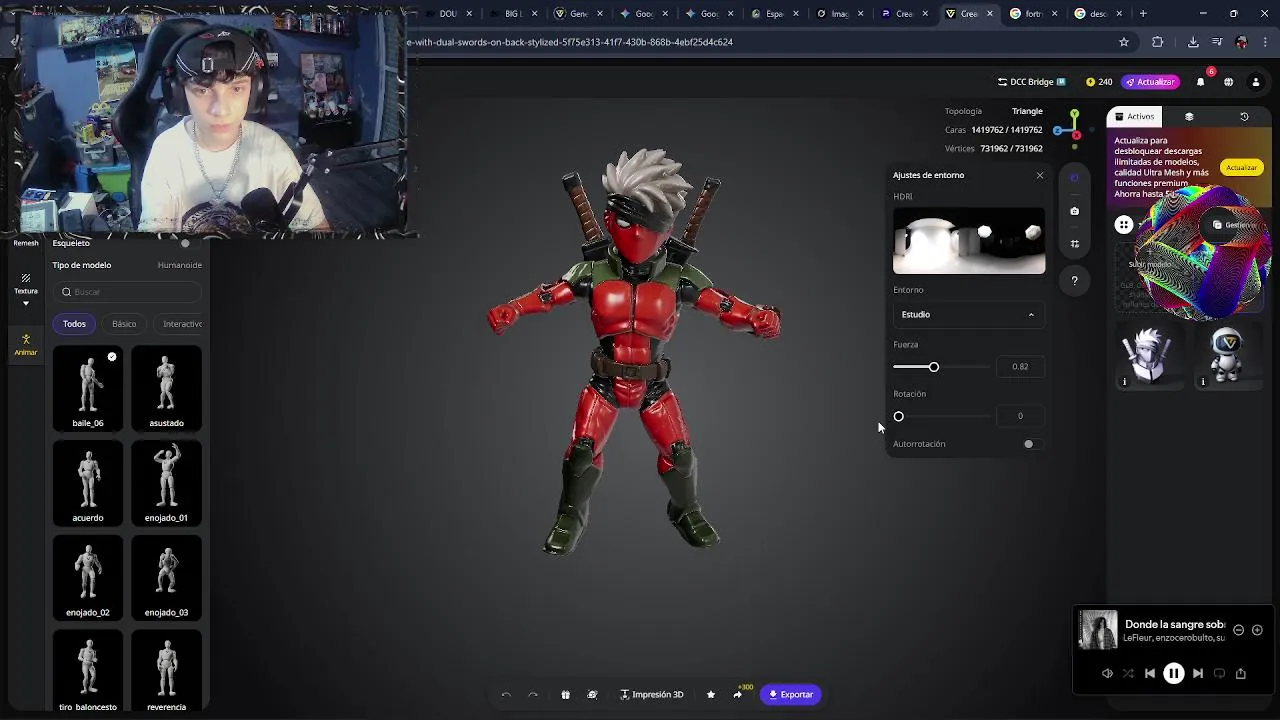
Task: Click Impresión 3D button
Action: pyautogui.click(x=651, y=694)
